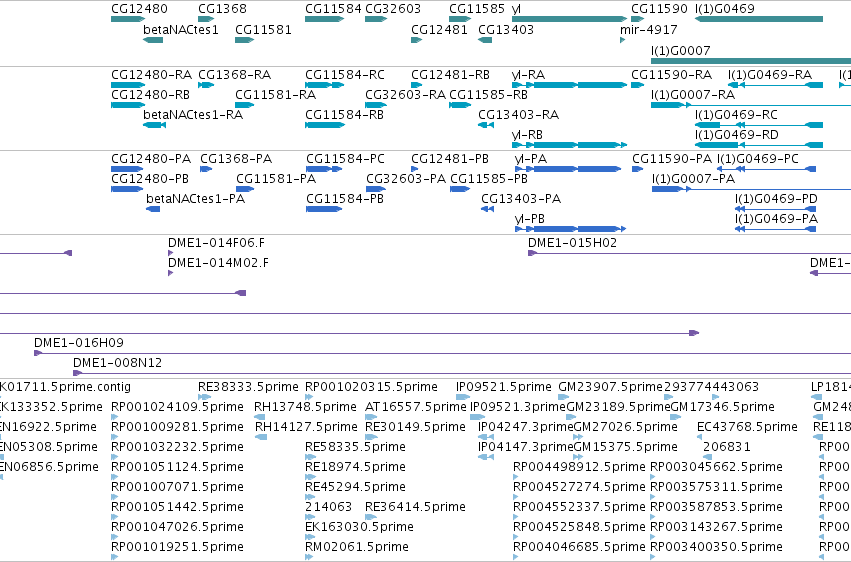Select EST EK163030.5prime
851x562 pixels.
tap(359, 527)
